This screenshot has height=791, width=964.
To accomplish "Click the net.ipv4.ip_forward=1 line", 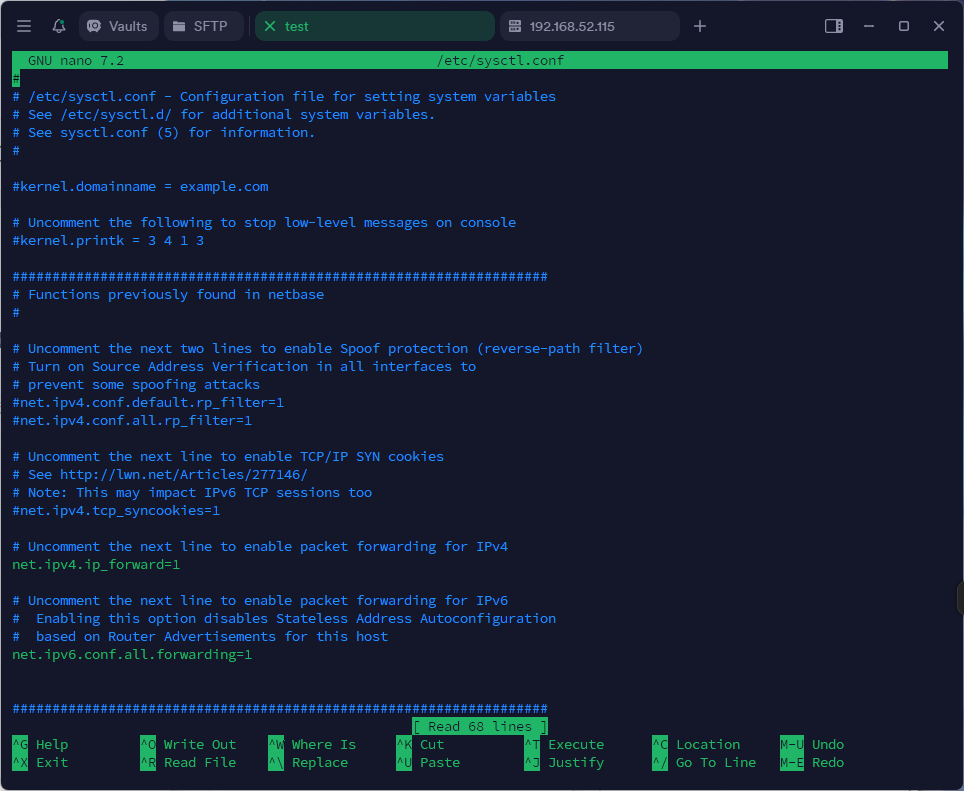I will coord(96,565).
